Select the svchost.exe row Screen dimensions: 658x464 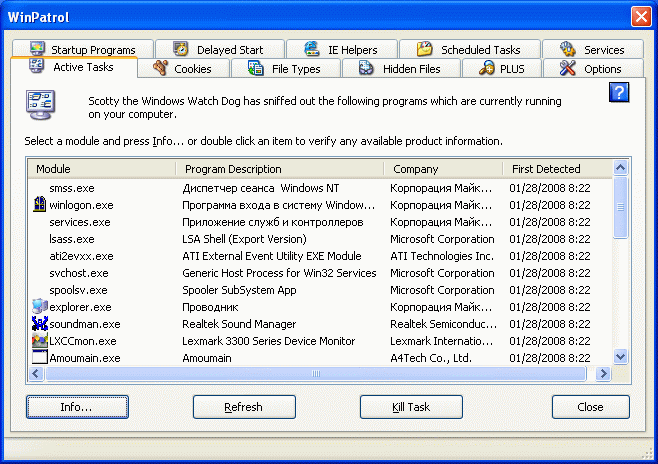click(320, 273)
